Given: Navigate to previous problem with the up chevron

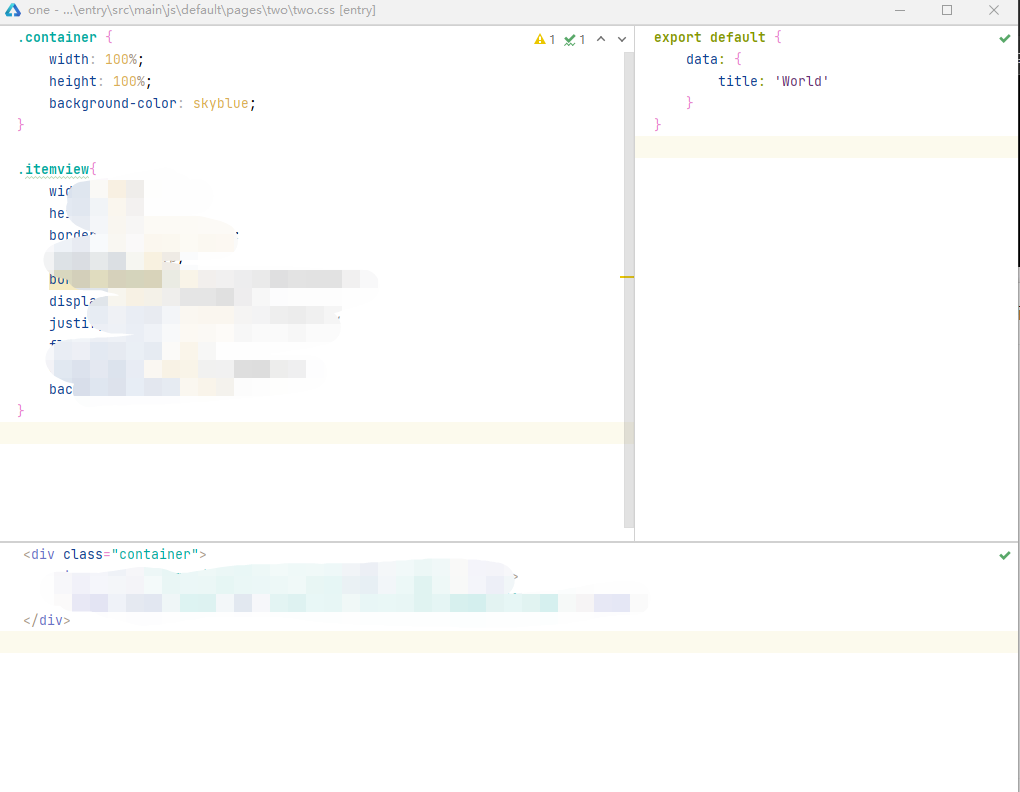Looking at the screenshot, I should [600, 39].
